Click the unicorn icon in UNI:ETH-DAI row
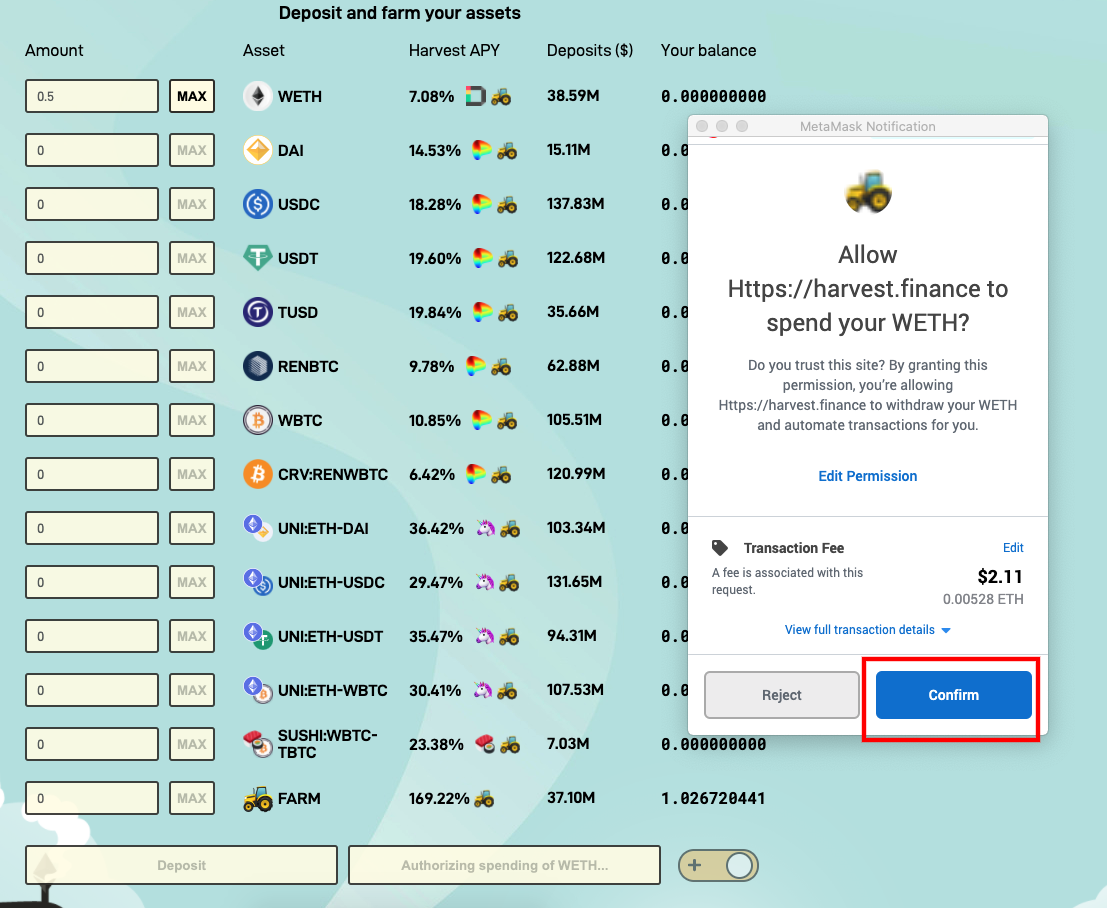Viewport: 1107px width, 908px height. tap(486, 527)
